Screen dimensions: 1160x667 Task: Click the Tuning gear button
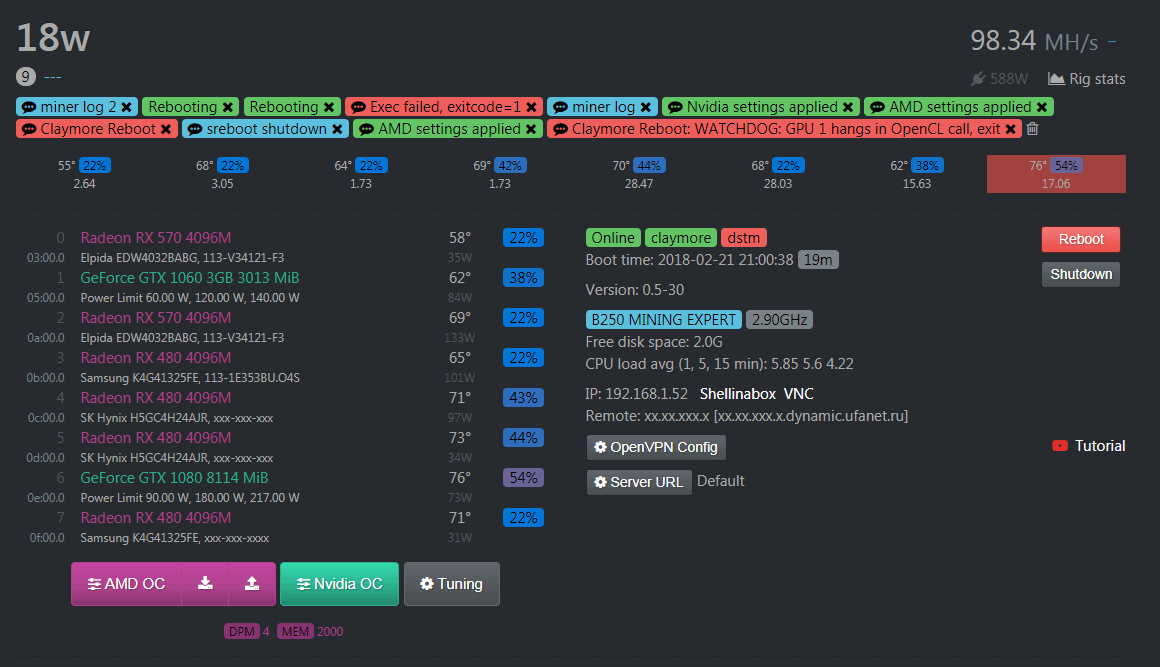pyautogui.click(x=451, y=584)
